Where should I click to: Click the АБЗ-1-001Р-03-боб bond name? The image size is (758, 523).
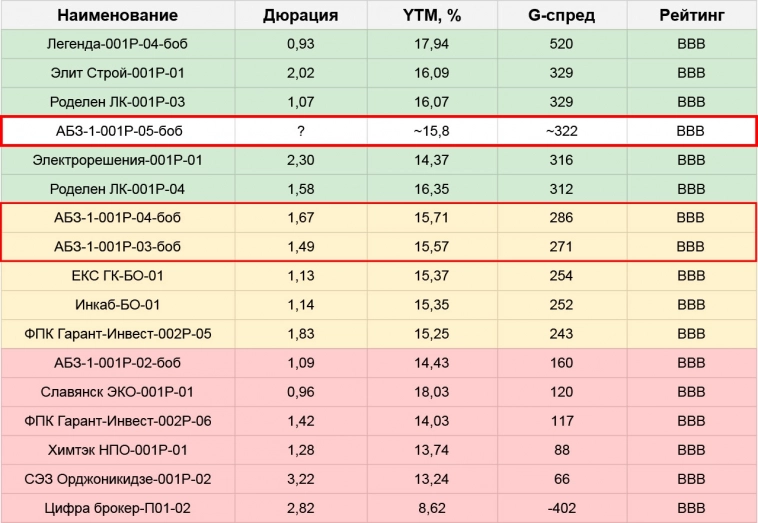tap(117, 246)
